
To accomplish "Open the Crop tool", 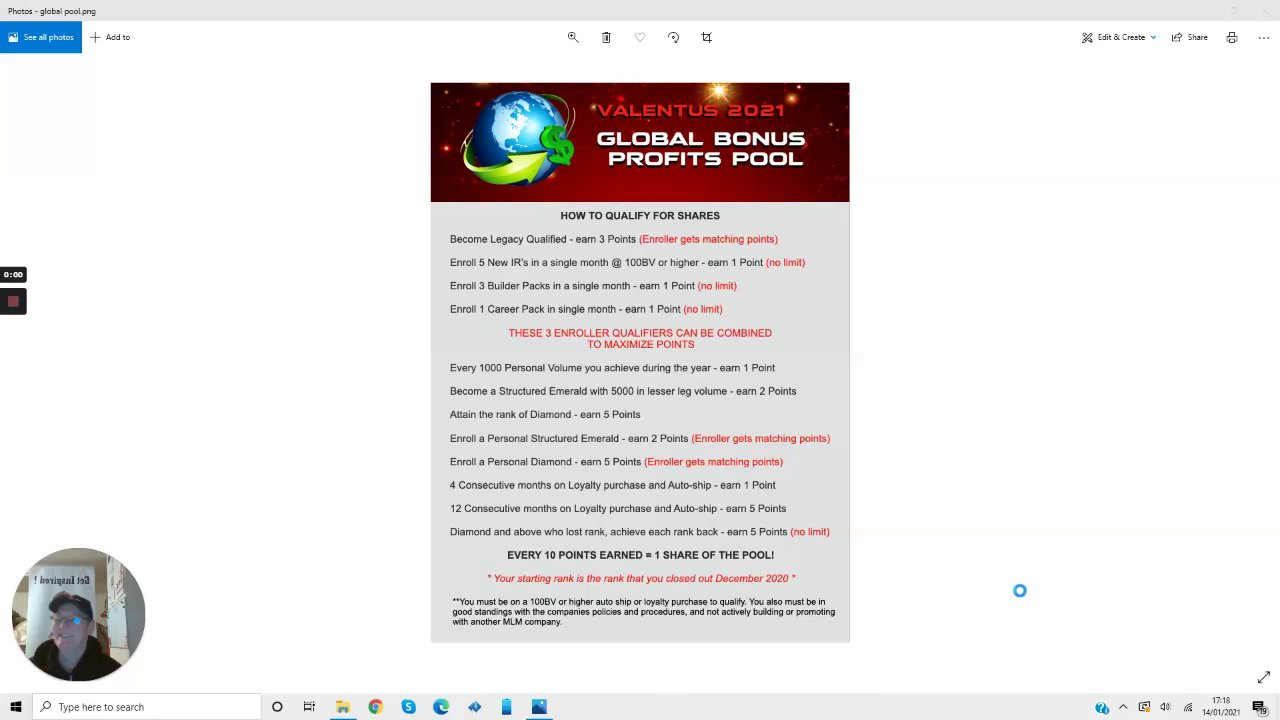I will tap(706, 37).
